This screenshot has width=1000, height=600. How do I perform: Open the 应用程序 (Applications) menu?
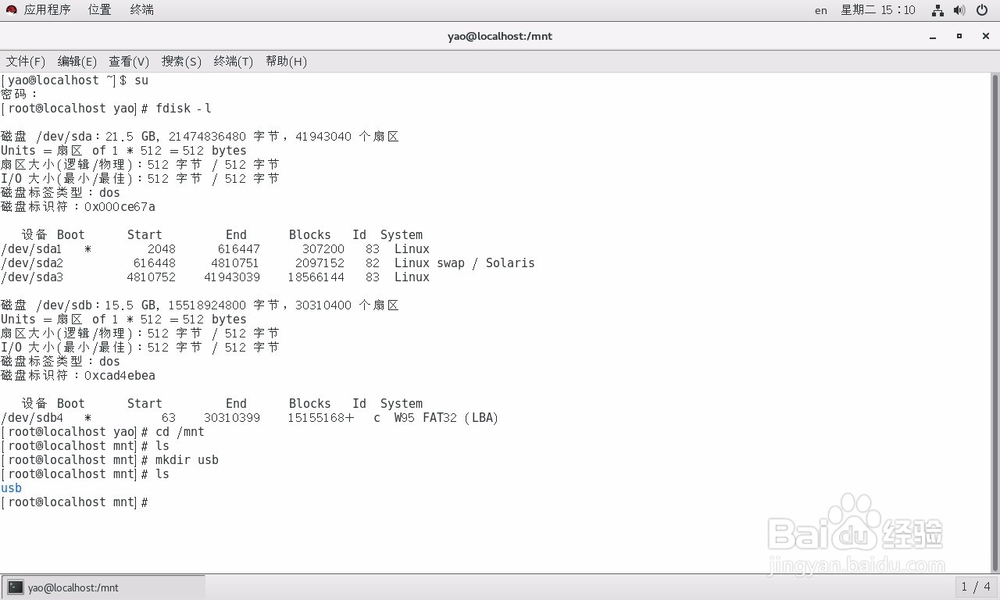(x=47, y=10)
